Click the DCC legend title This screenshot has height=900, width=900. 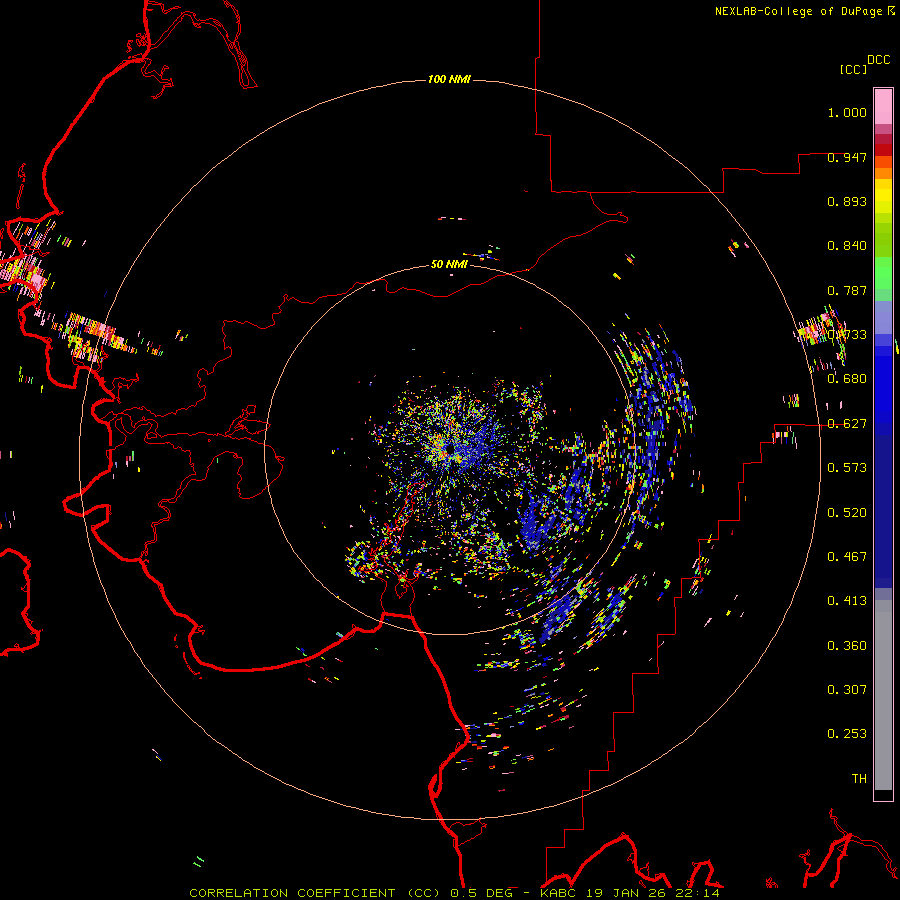tap(879, 60)
